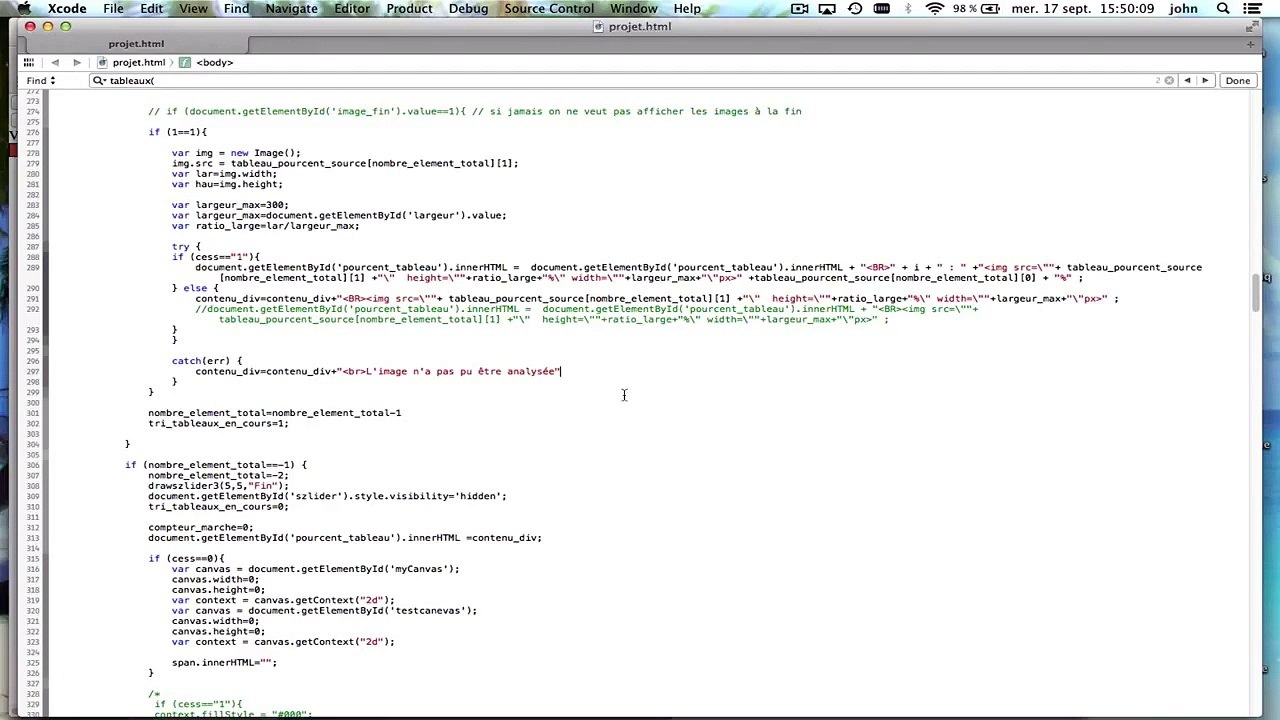Add a new editor tab with plus
Screen dimensions: 1280x720
[x=1250, y=44]
